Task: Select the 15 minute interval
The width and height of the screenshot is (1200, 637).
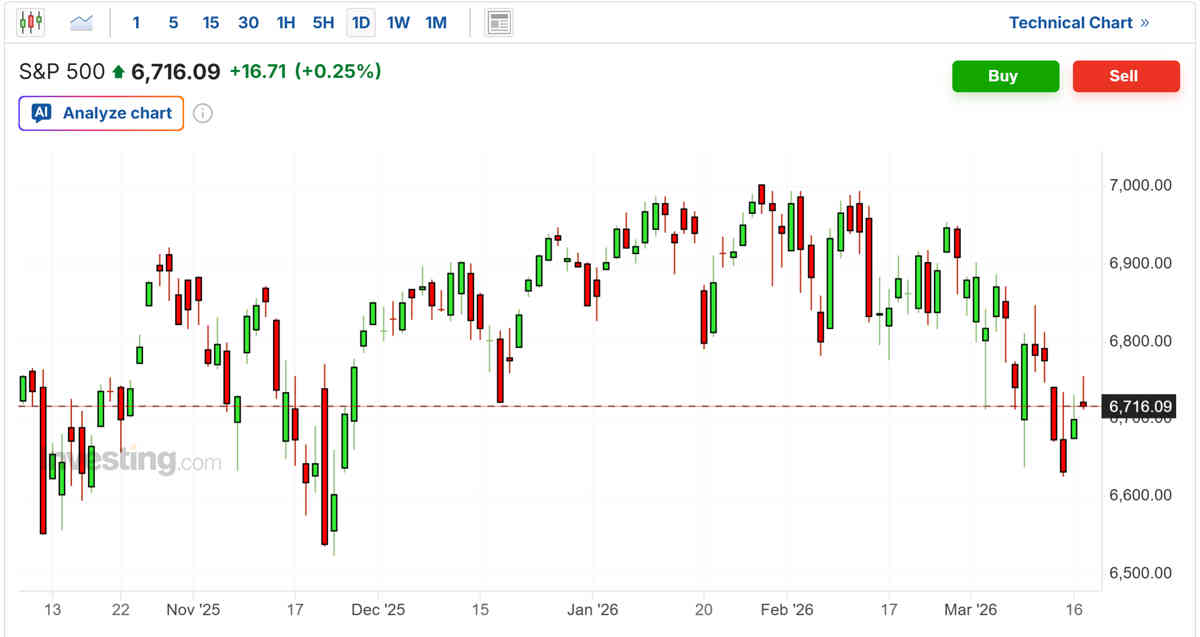Action: coord(210,22)
